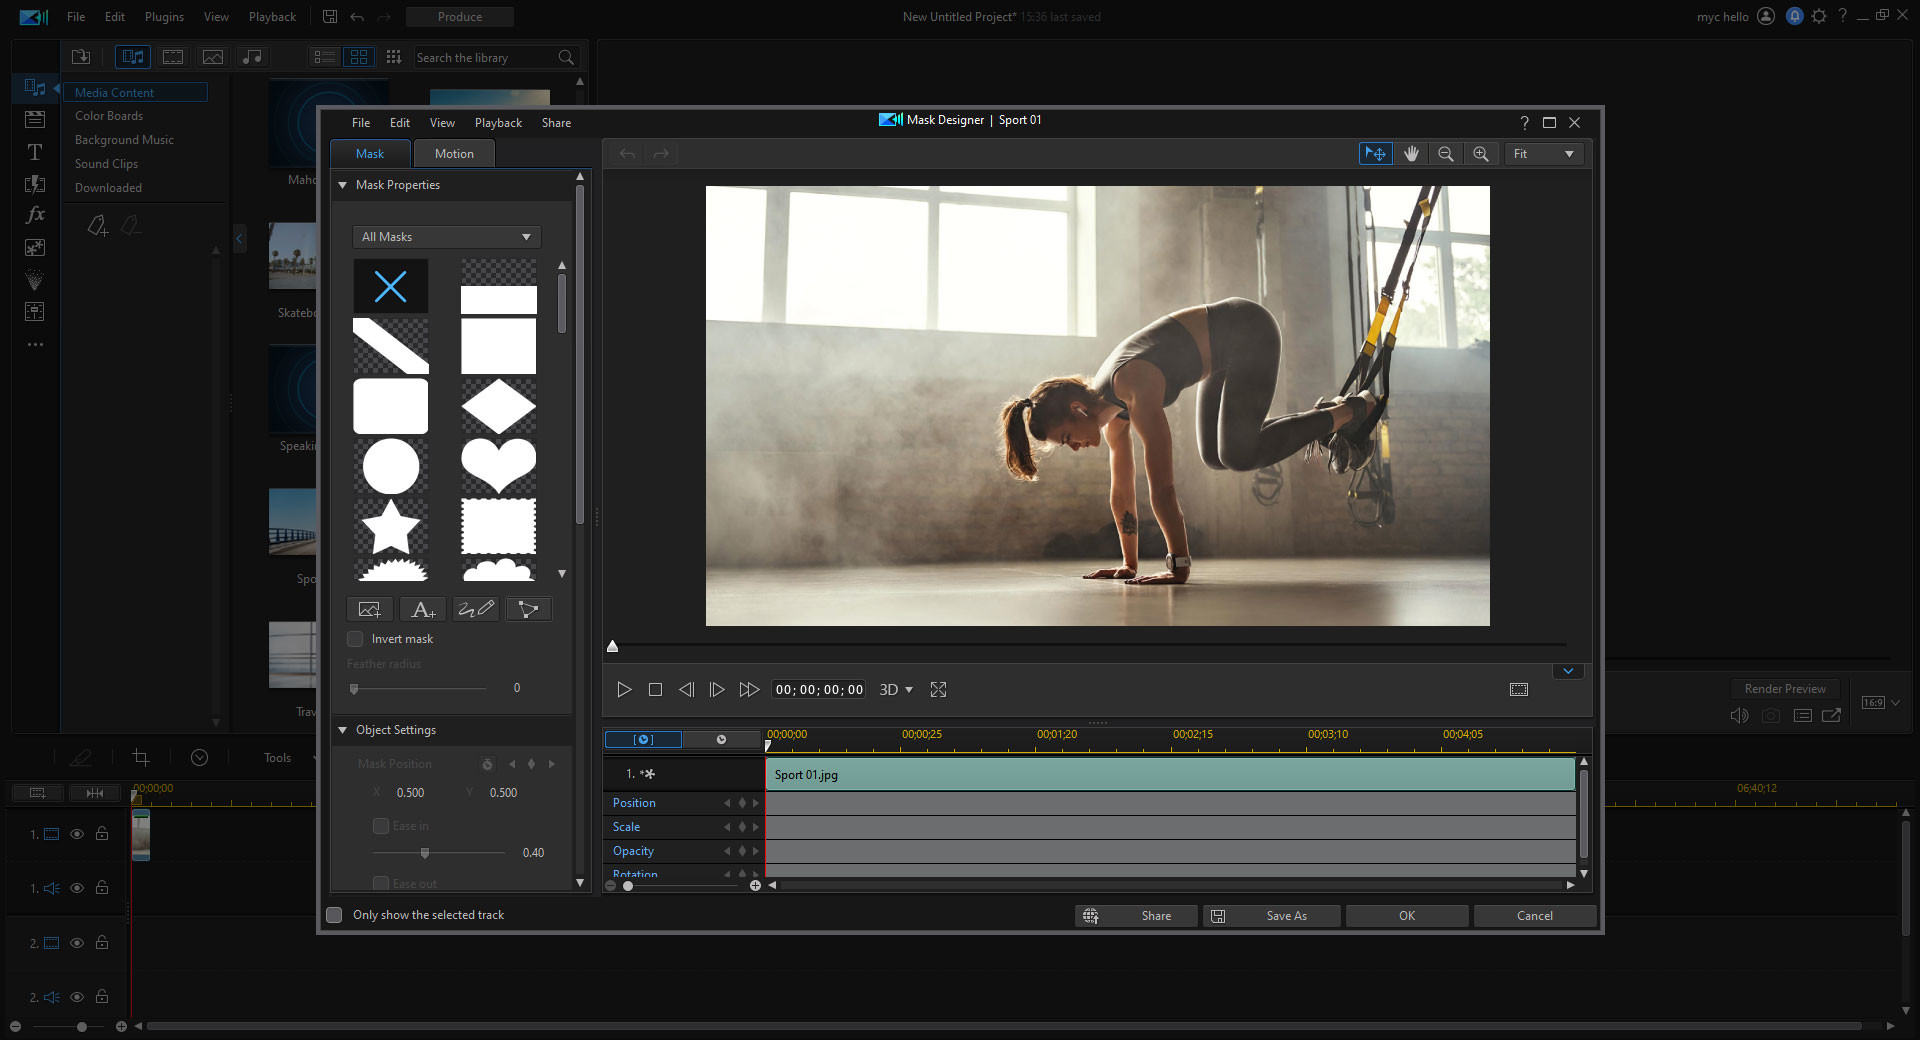Check Only show the selected track
The width and height of the screenshot is (1920, 1040).
click(334, 914)
